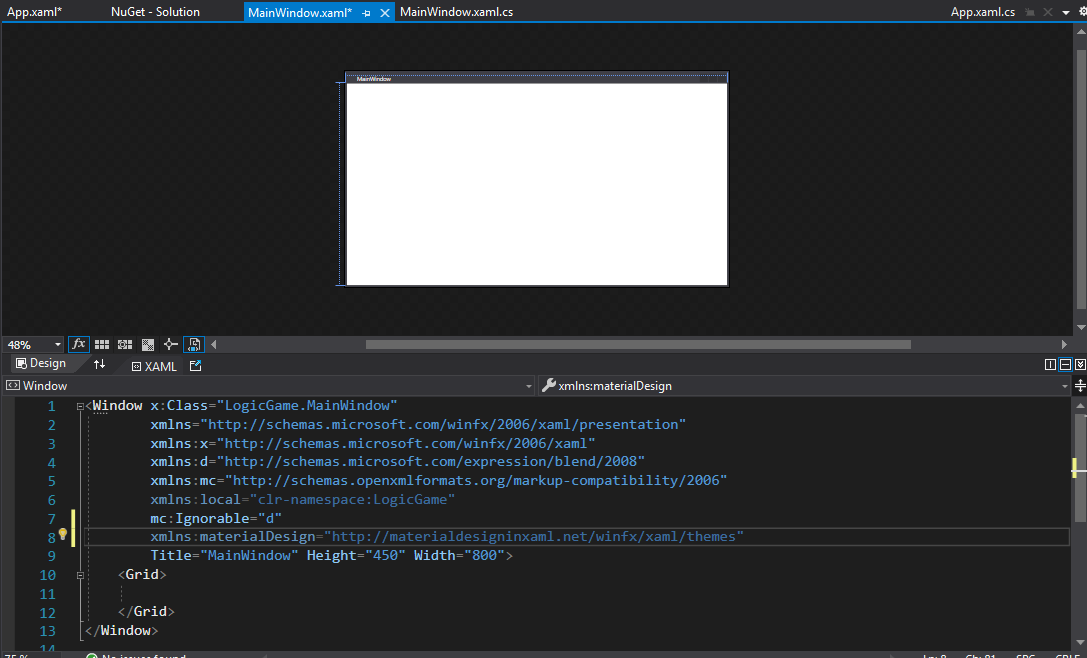
Task: Click the lightbulb quick actions icon
Action: [x=62, y=535]
